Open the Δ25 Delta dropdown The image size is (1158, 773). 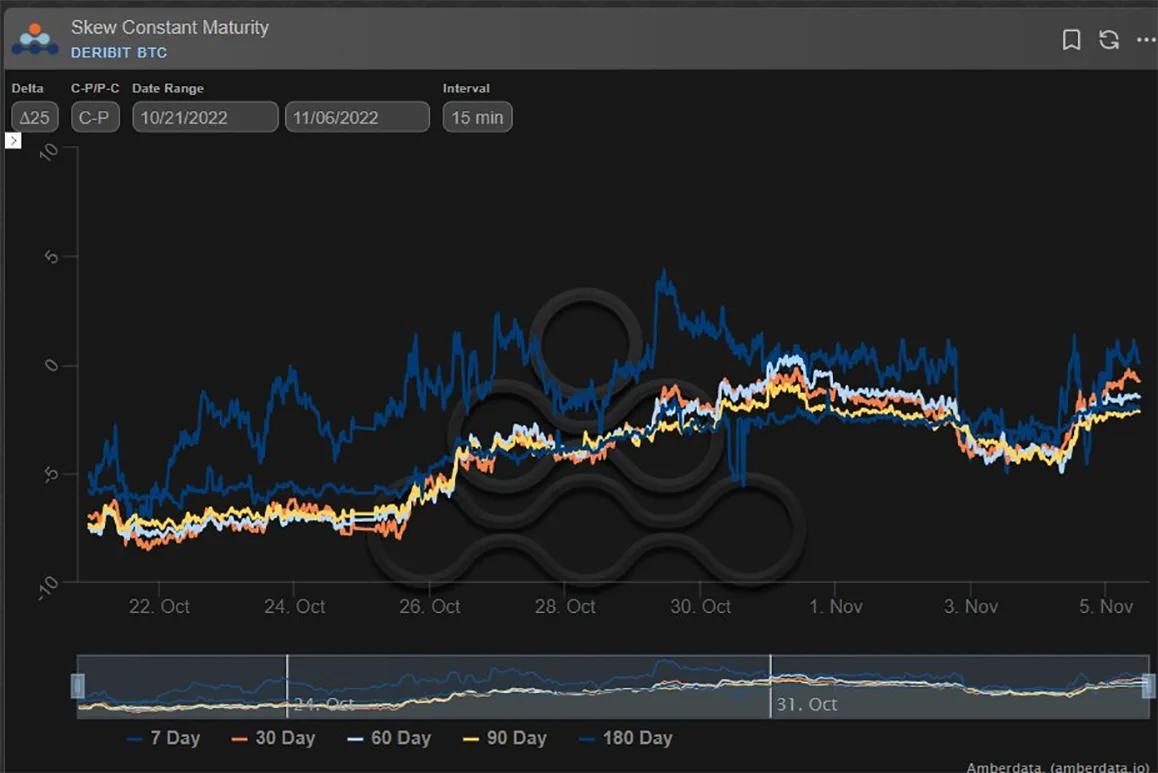35,117
